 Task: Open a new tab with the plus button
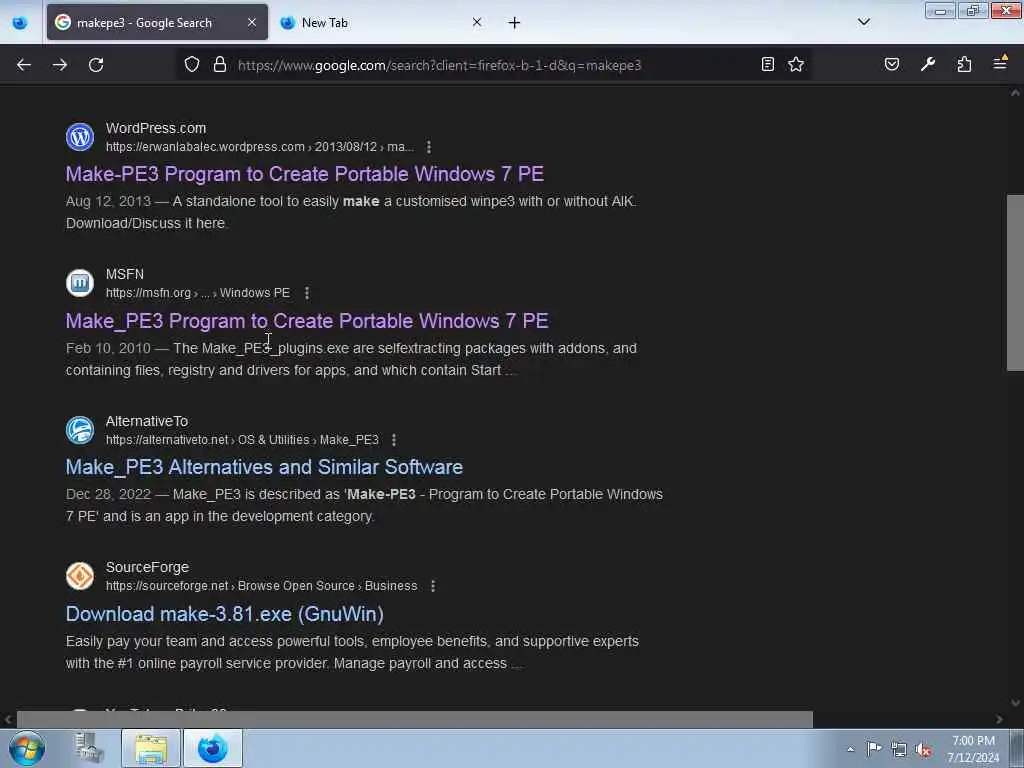coord(515,23)
